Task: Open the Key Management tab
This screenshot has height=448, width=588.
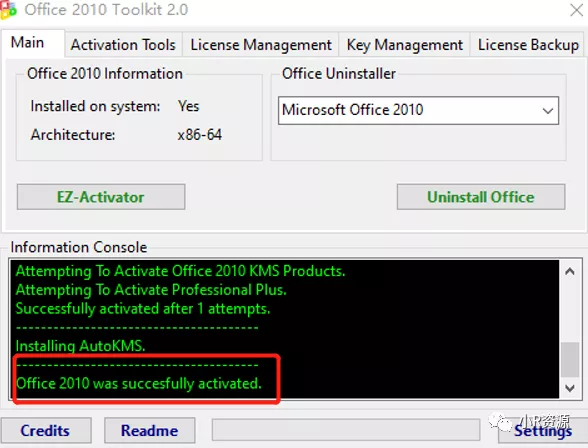Action: 404,45
